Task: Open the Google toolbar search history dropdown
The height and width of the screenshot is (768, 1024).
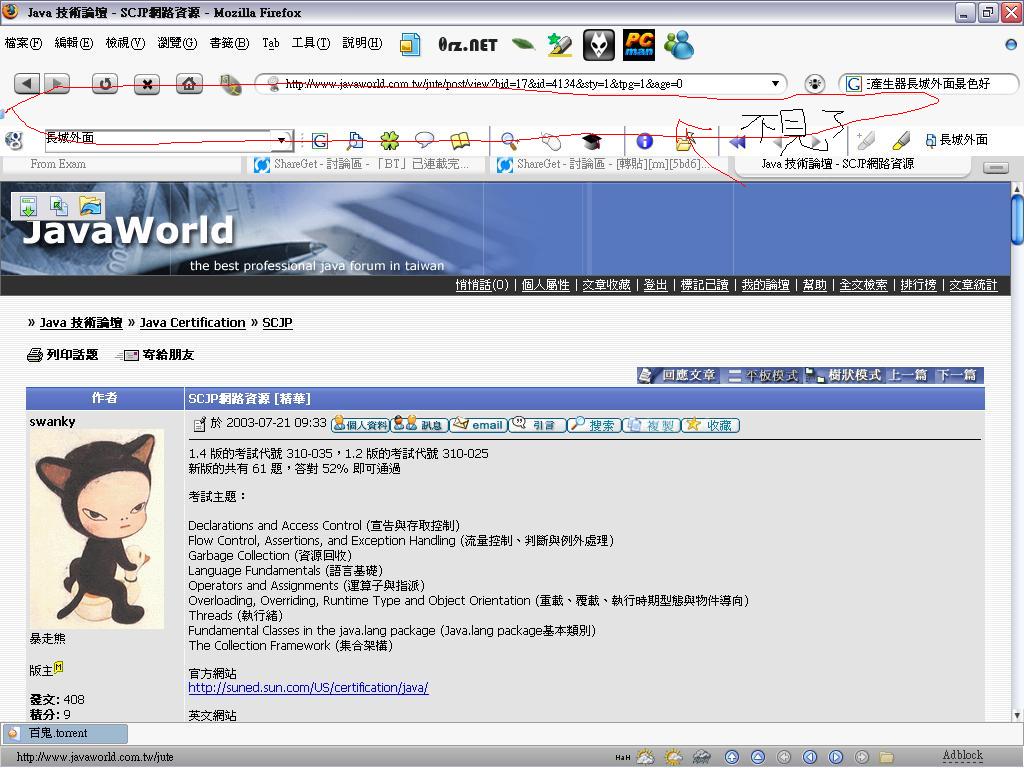Action: [282, 141]
